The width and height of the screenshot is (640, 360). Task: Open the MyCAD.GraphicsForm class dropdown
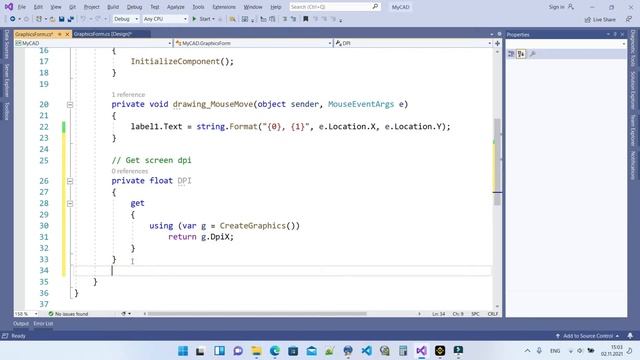pos(253,43)
